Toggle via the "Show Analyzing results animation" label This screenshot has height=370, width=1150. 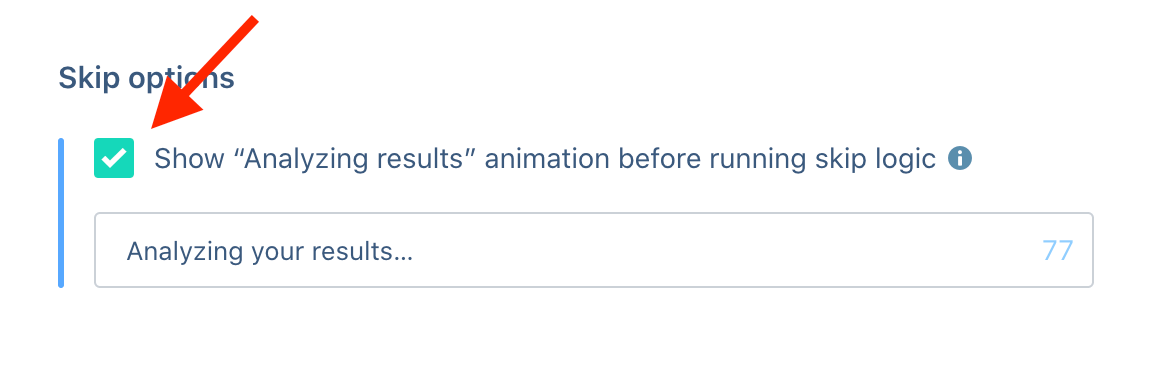click(x=545, y=159)
